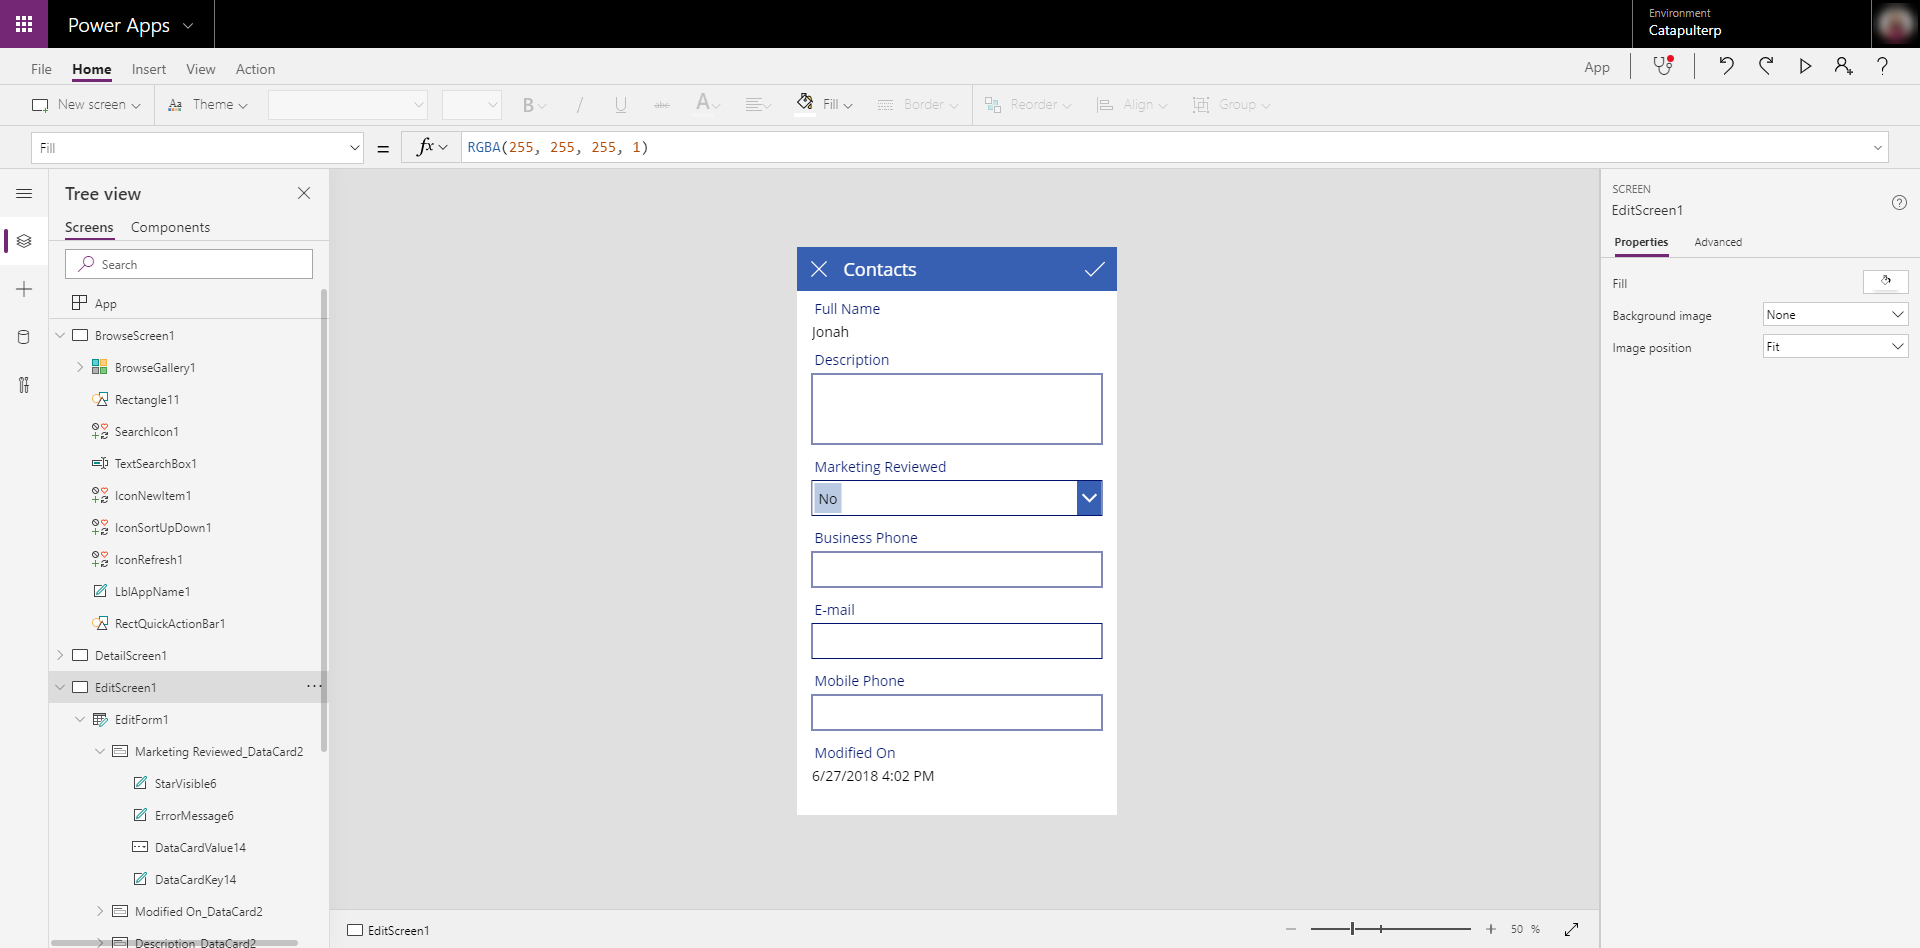Click the user profile avatar
1920x948 pixels.
point(1895,24)
